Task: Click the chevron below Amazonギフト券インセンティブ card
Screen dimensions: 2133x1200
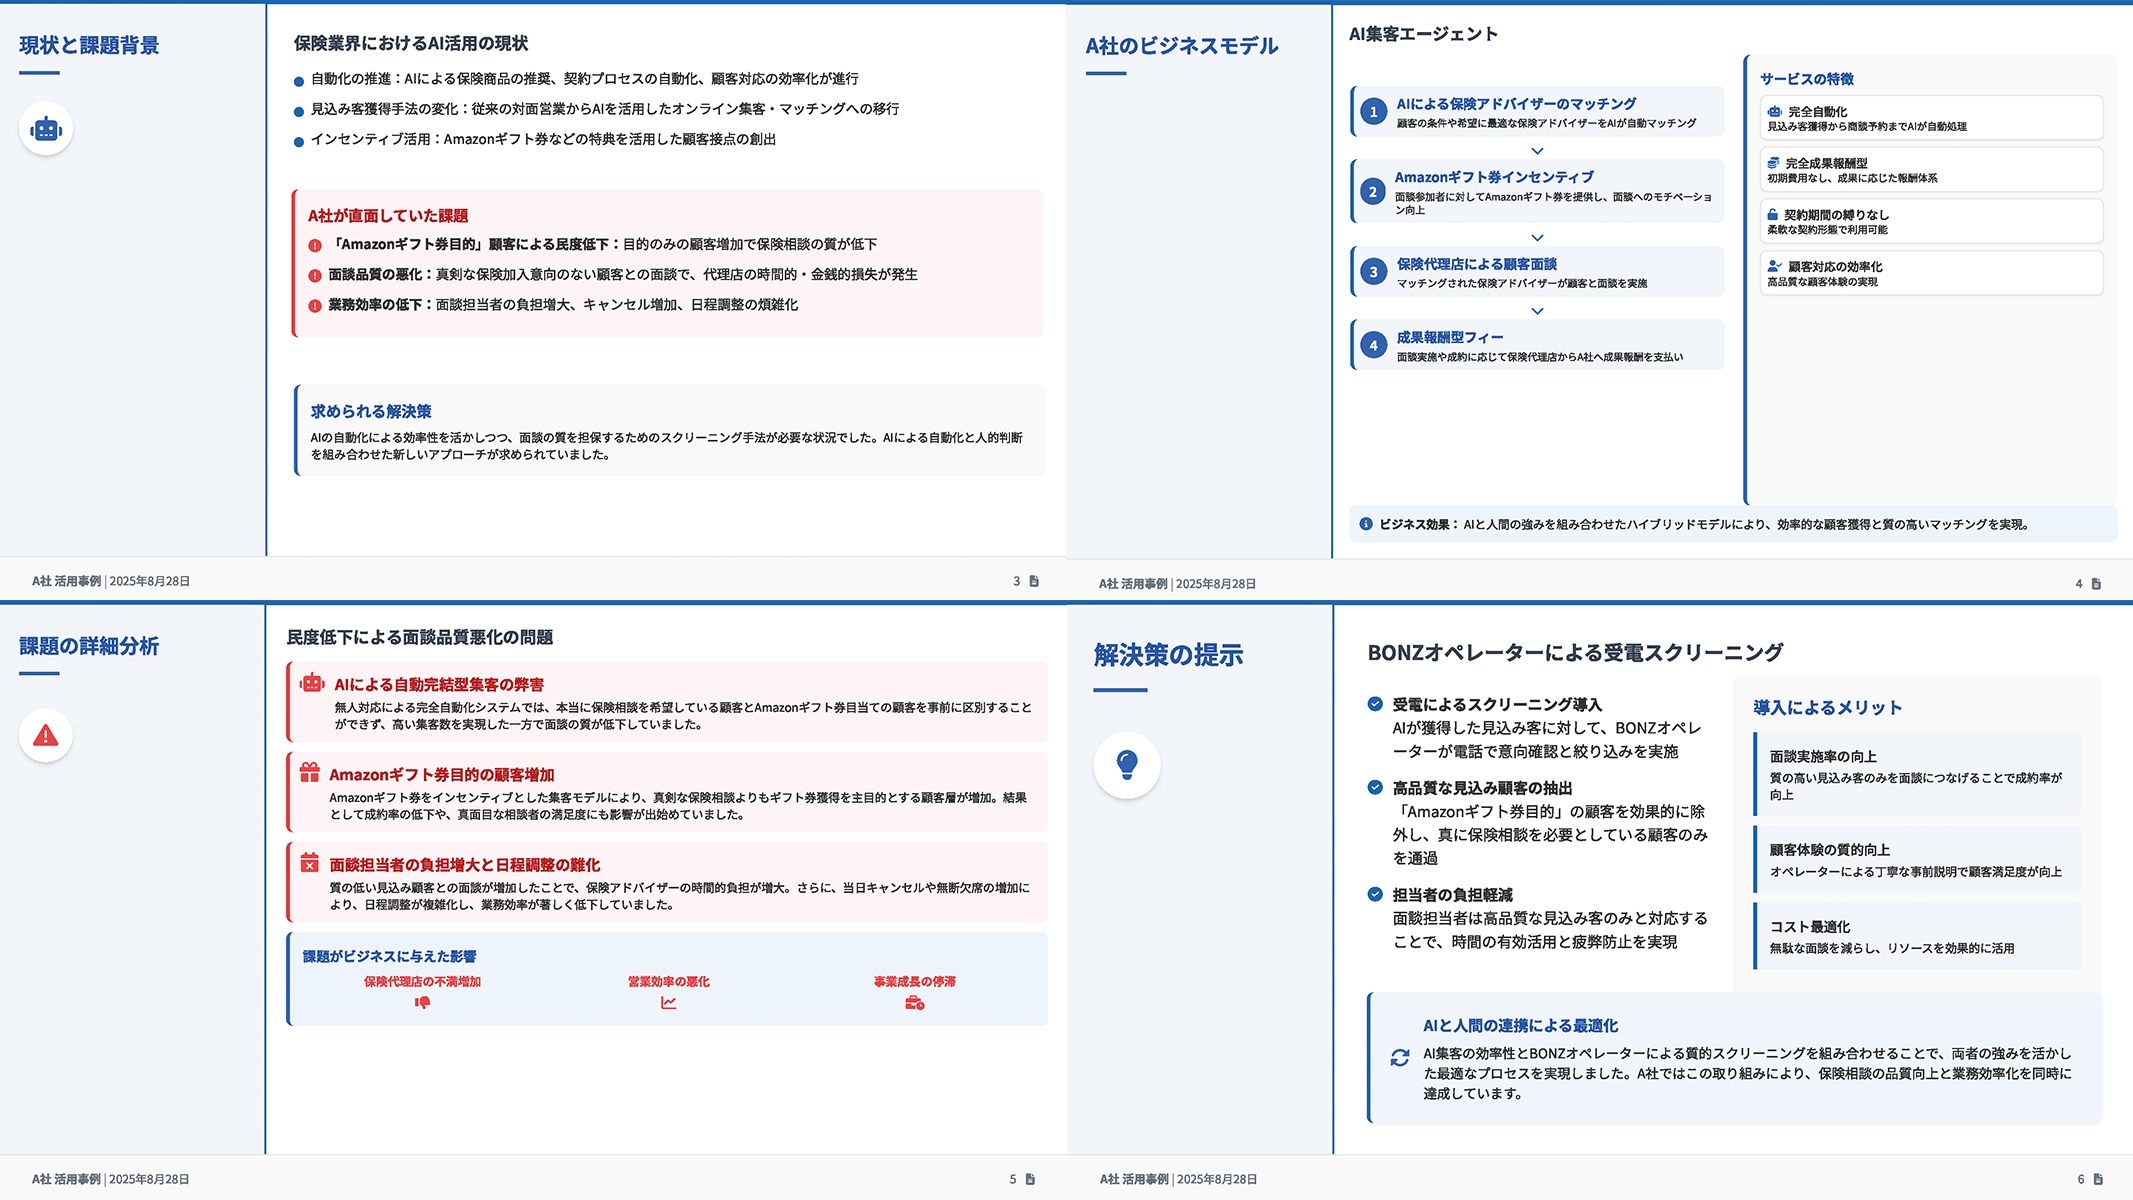Action: click(x=1537, y=238)
